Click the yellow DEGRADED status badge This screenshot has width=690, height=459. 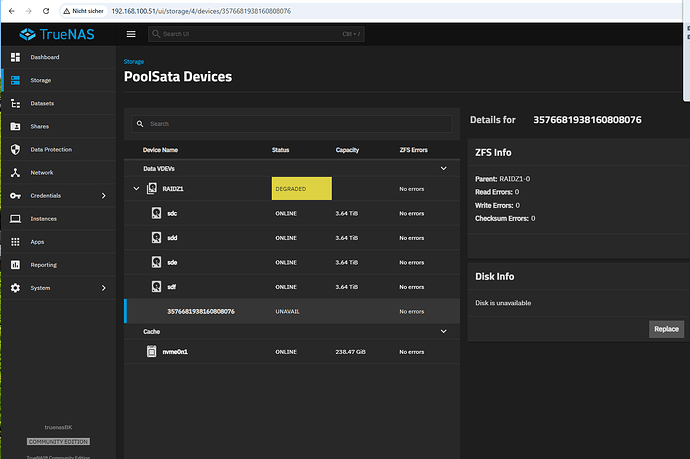(302, 188)
